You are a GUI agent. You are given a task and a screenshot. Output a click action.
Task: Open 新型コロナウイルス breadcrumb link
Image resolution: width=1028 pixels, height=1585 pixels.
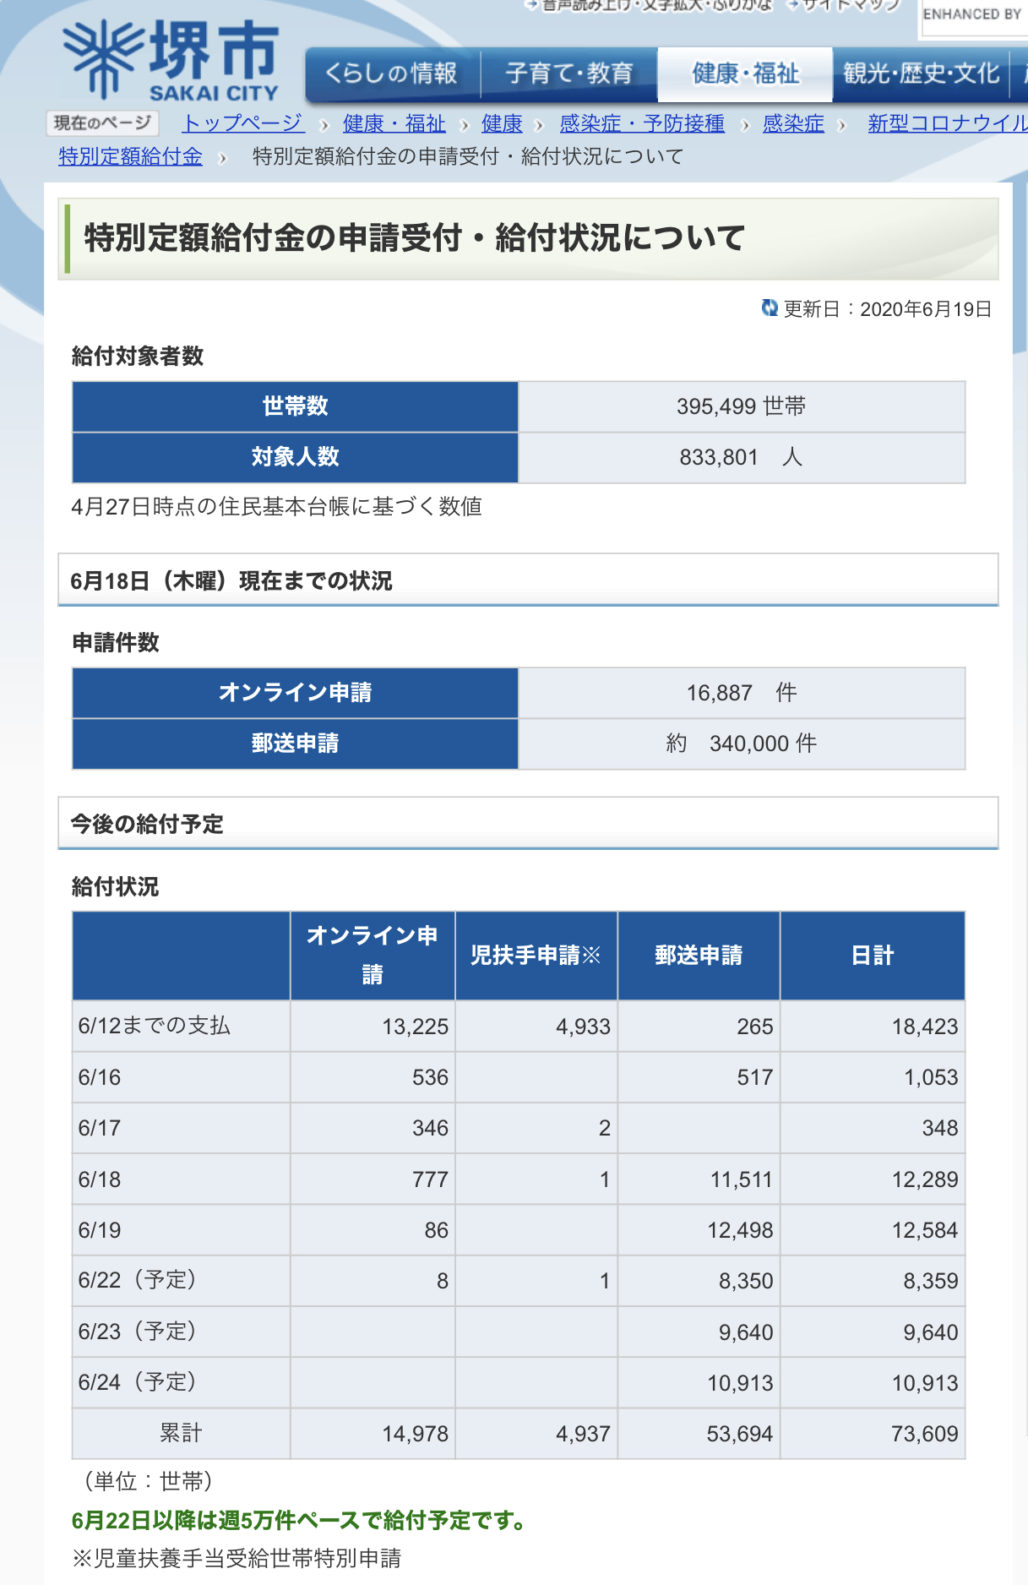[946, 123]
